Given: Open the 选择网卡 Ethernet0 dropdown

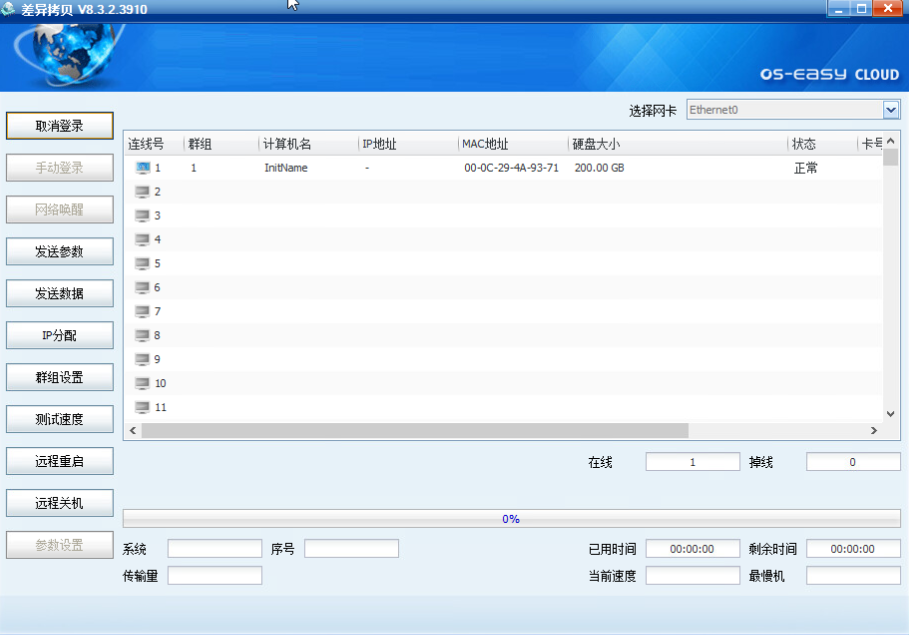Looking at the screenshot, I should pos(891,110).
